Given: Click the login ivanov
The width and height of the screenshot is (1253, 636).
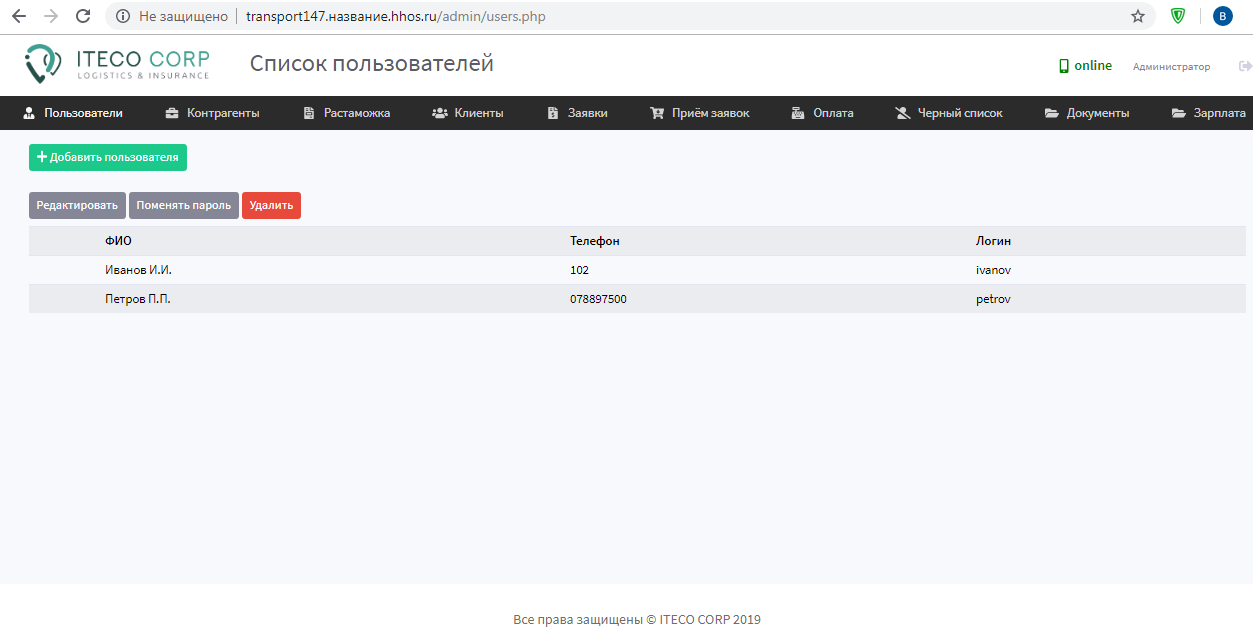Looking at the screenshot, I should coord(993,270).
